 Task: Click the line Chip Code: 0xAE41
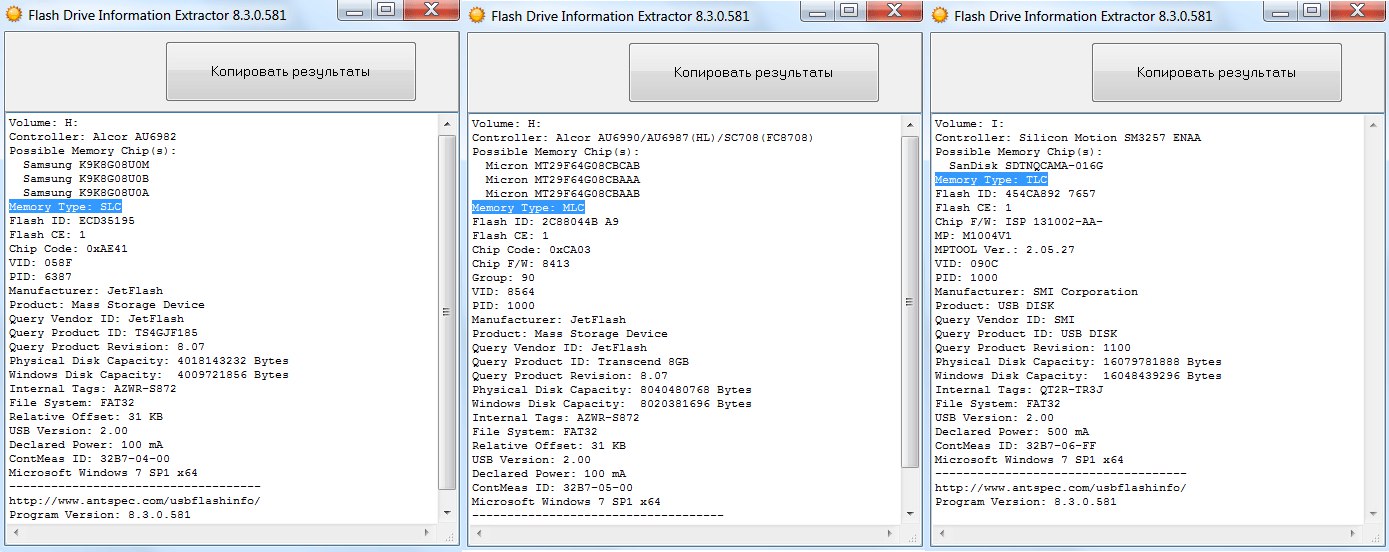pyautogui.click(x=68, y=248)
